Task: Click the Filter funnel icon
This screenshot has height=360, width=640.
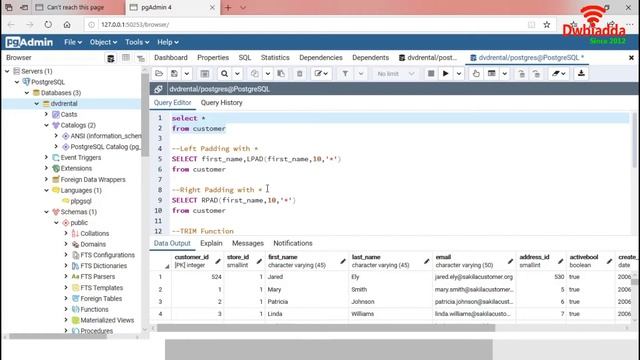Action: (345, 73)
